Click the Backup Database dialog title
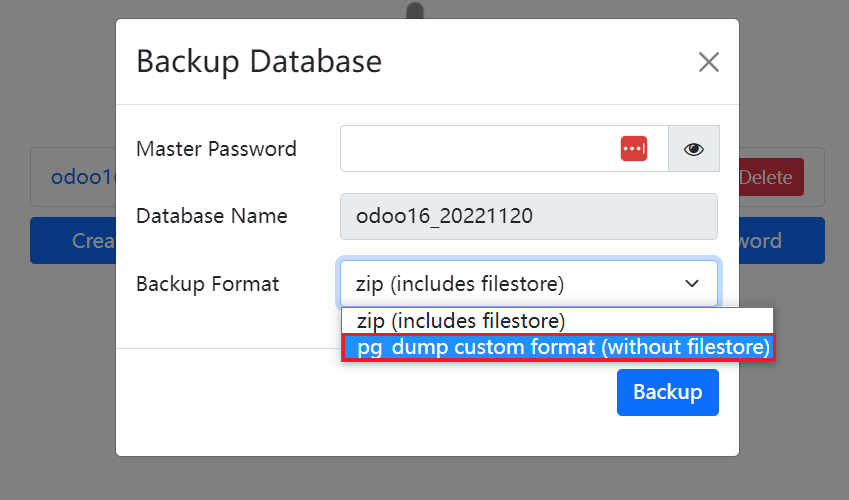The width and height of the screenshot is (849, 500). pyautogui.click(x=258, y=62)
